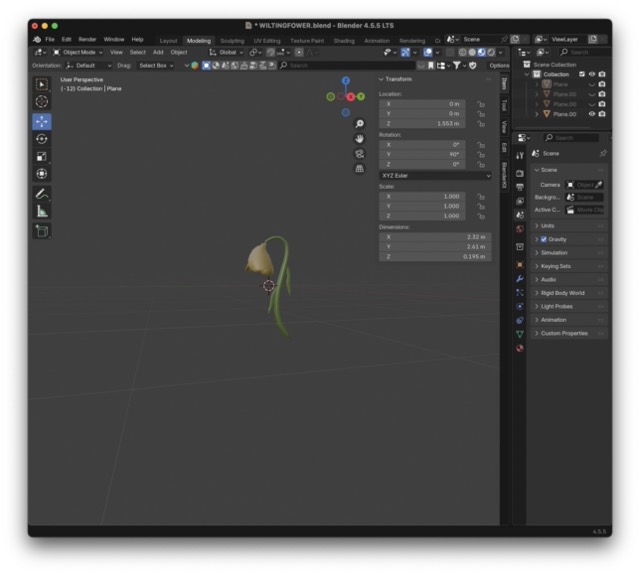Screen dimensions: 640x574
Task: Open the Add menu in viewport header
Action: (x=158, y=52)
